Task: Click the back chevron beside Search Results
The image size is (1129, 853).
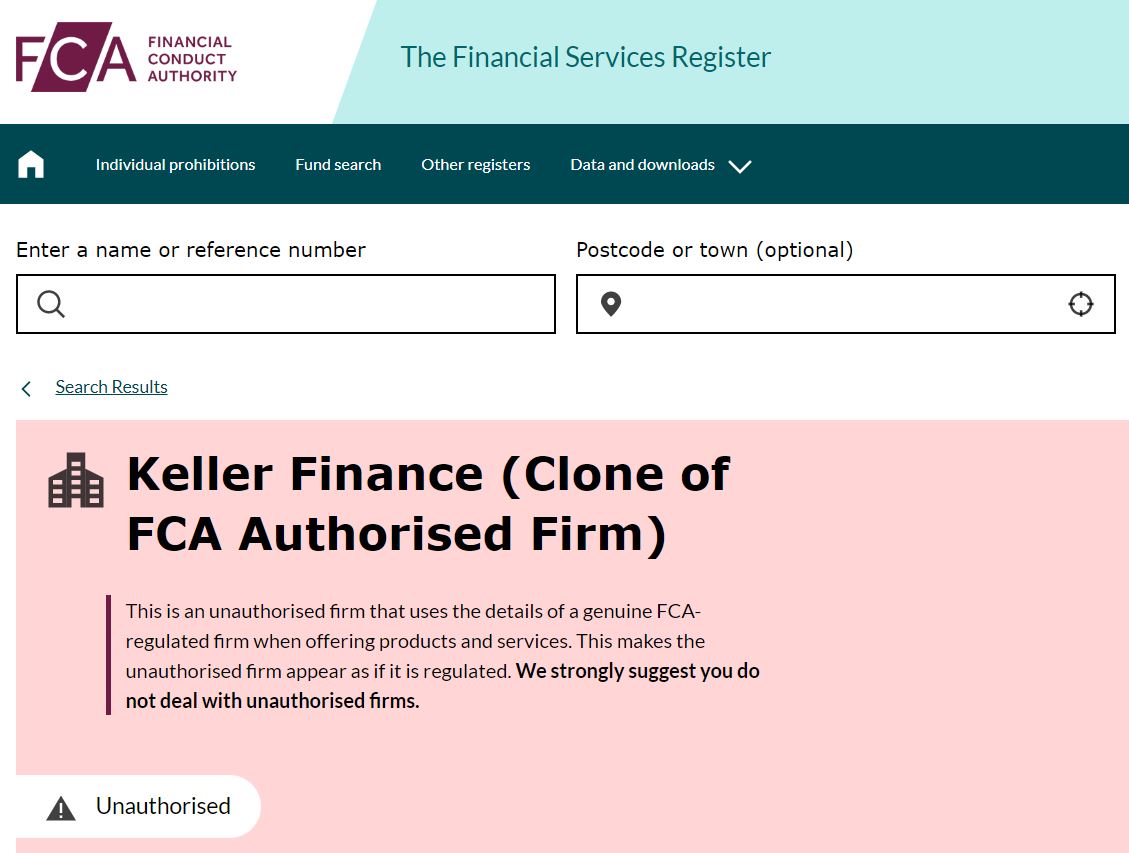Action: tap(26, 389)
